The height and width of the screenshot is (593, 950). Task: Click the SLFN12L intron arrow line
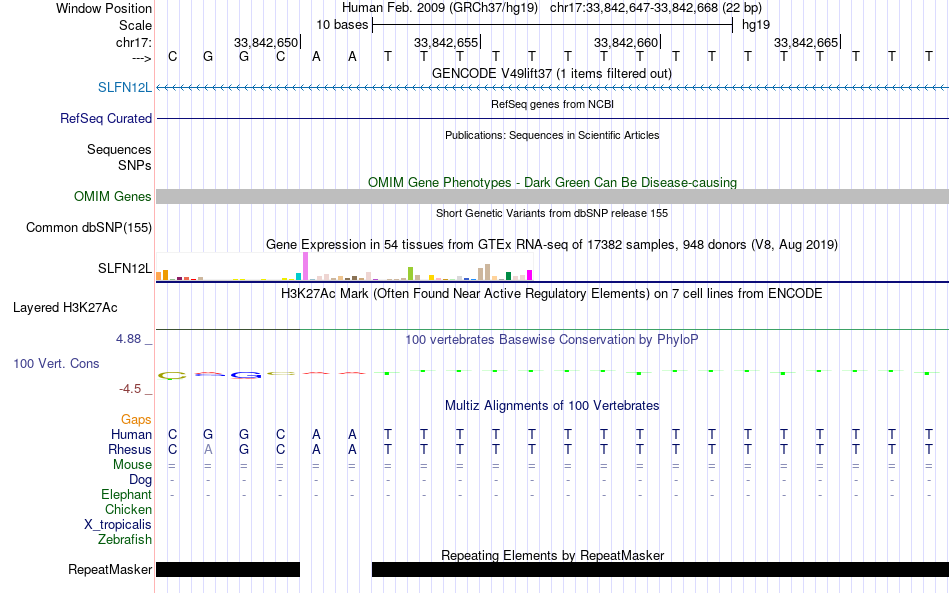pos(553,88)
